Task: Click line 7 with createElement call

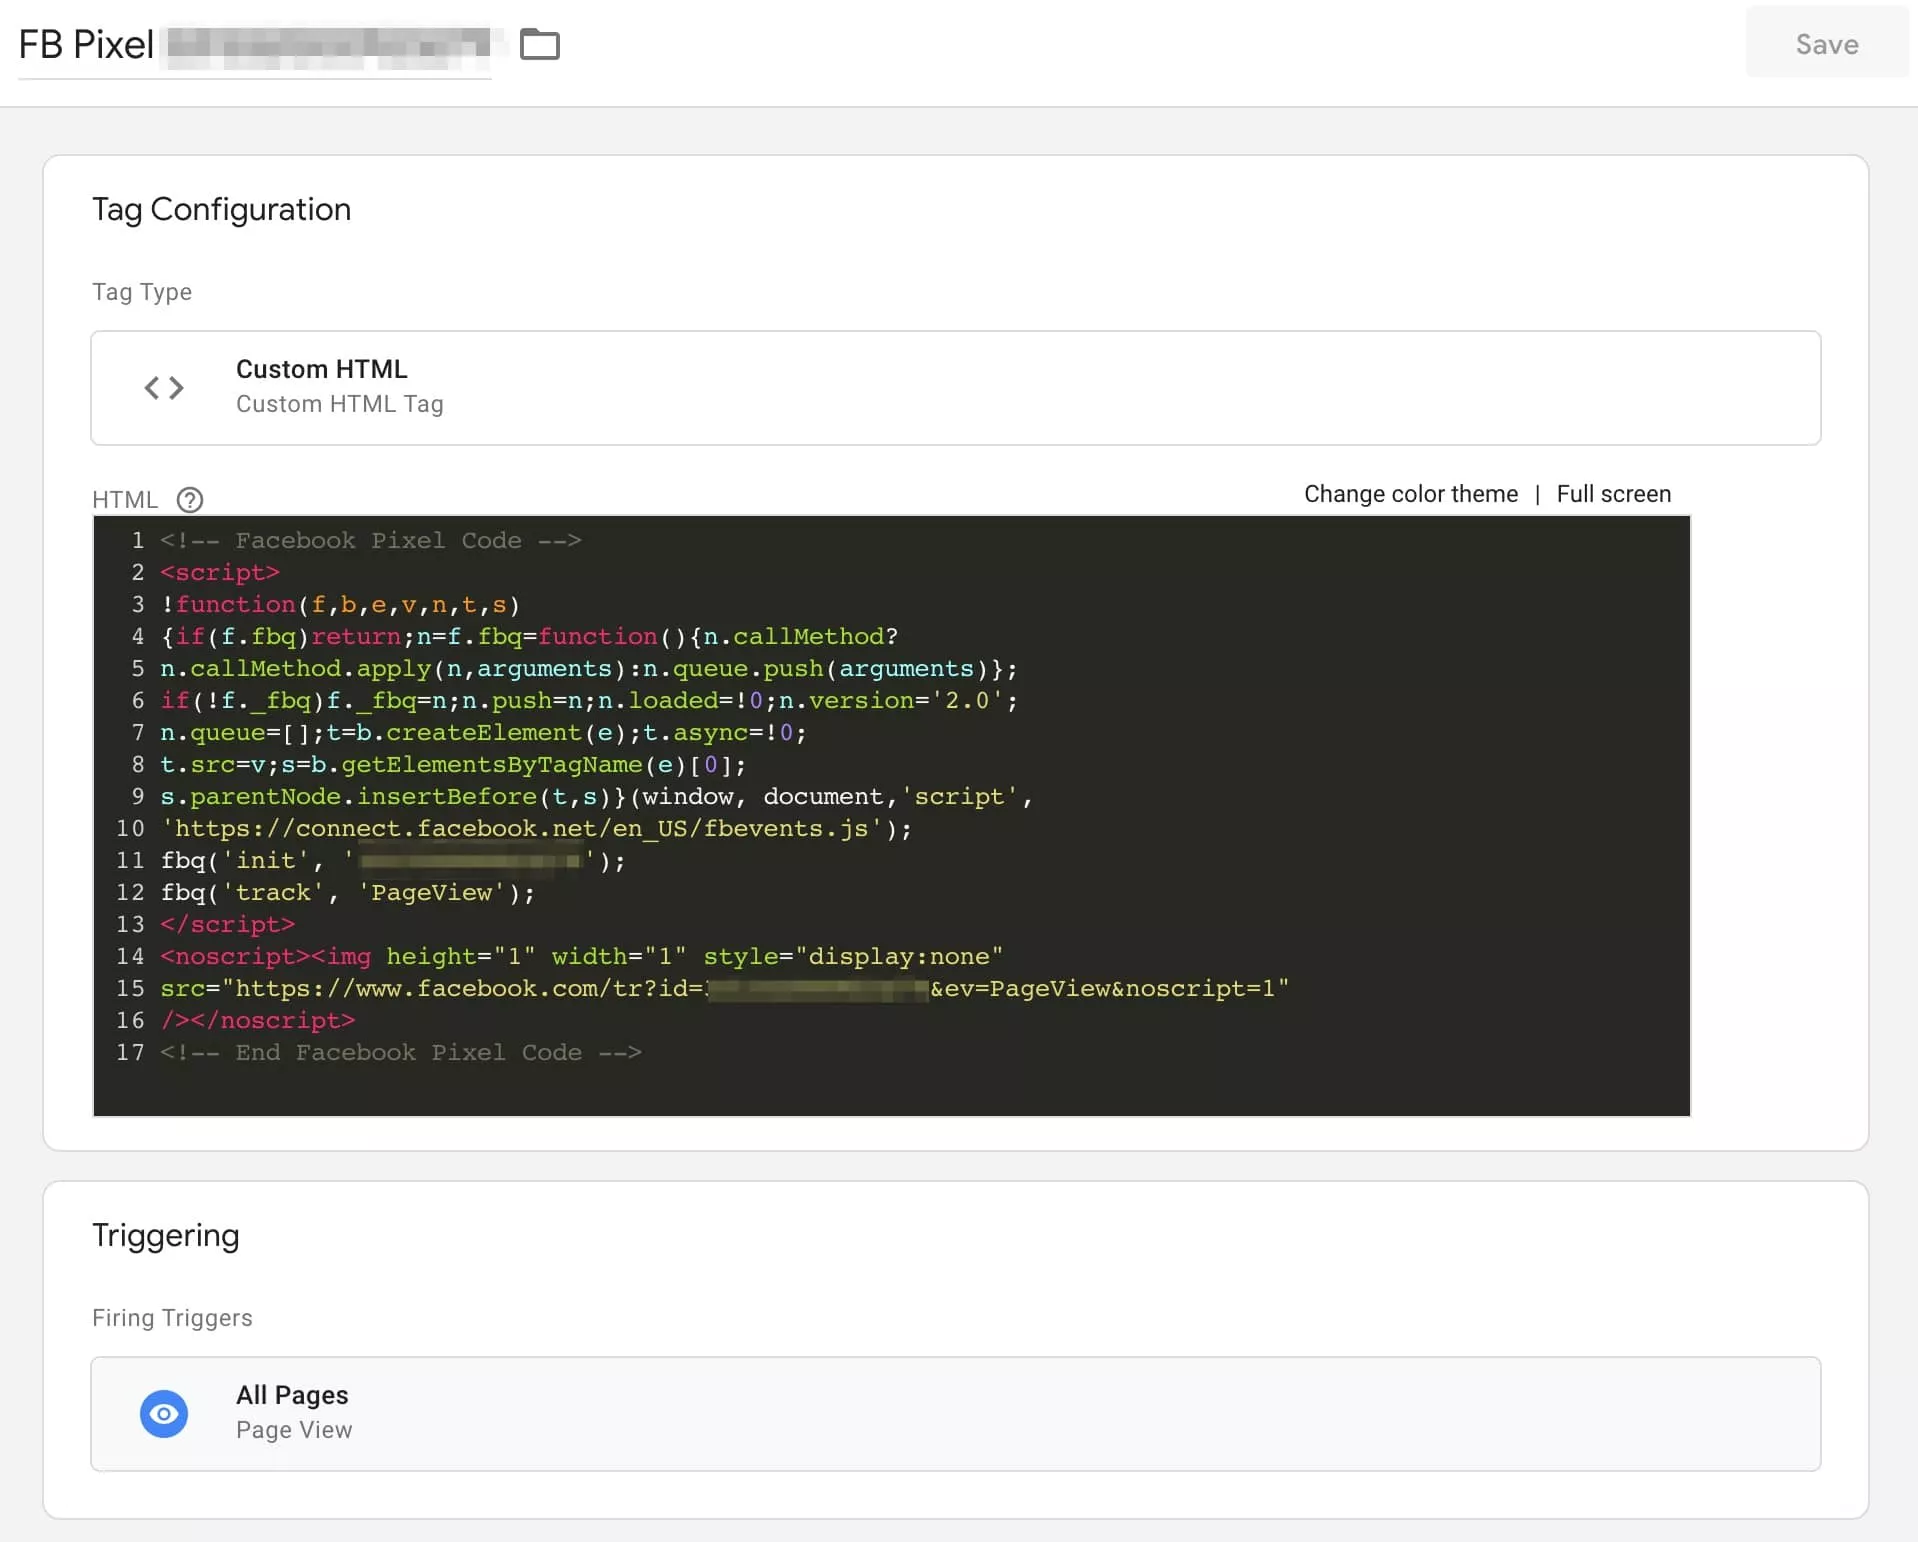Action: [483, 733]
